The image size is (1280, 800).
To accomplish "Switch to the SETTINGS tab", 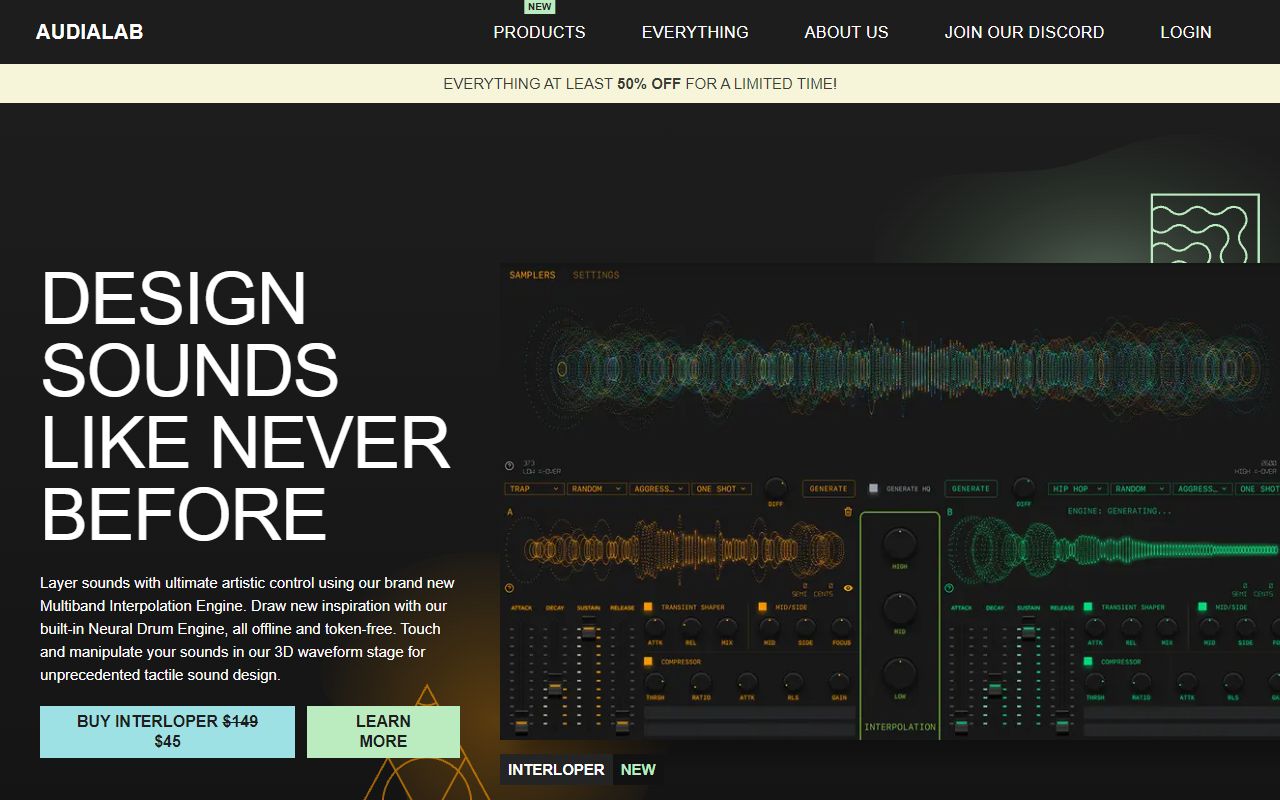I will tap(596, 275).
